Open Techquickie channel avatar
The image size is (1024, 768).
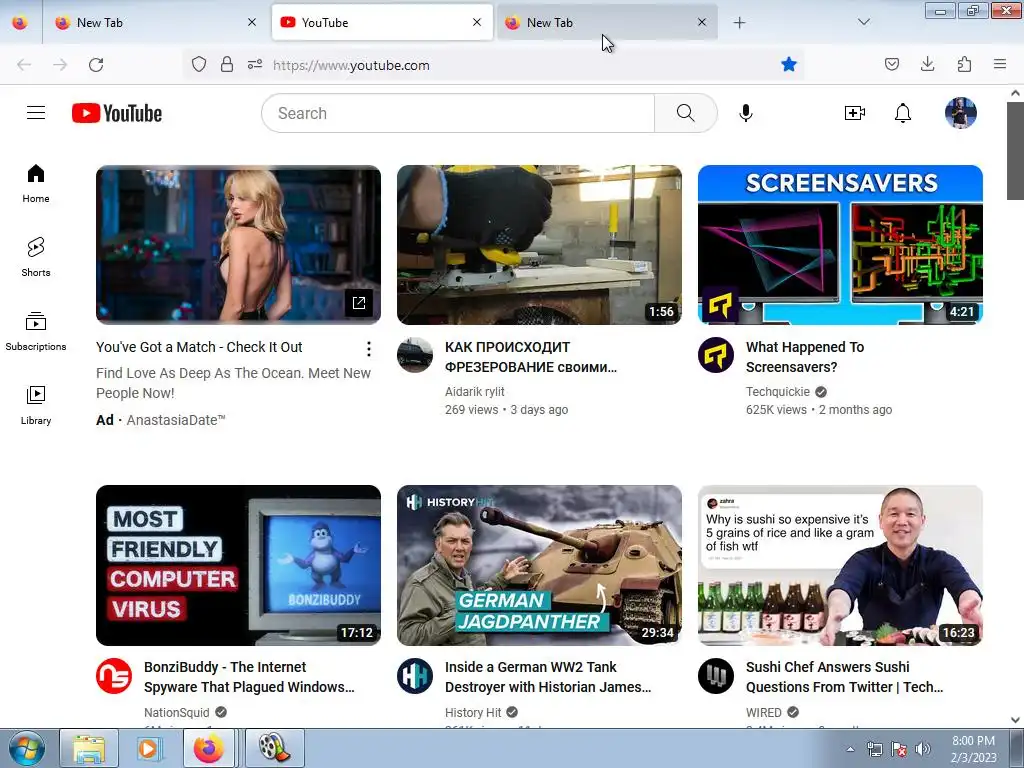click(716, 355)
